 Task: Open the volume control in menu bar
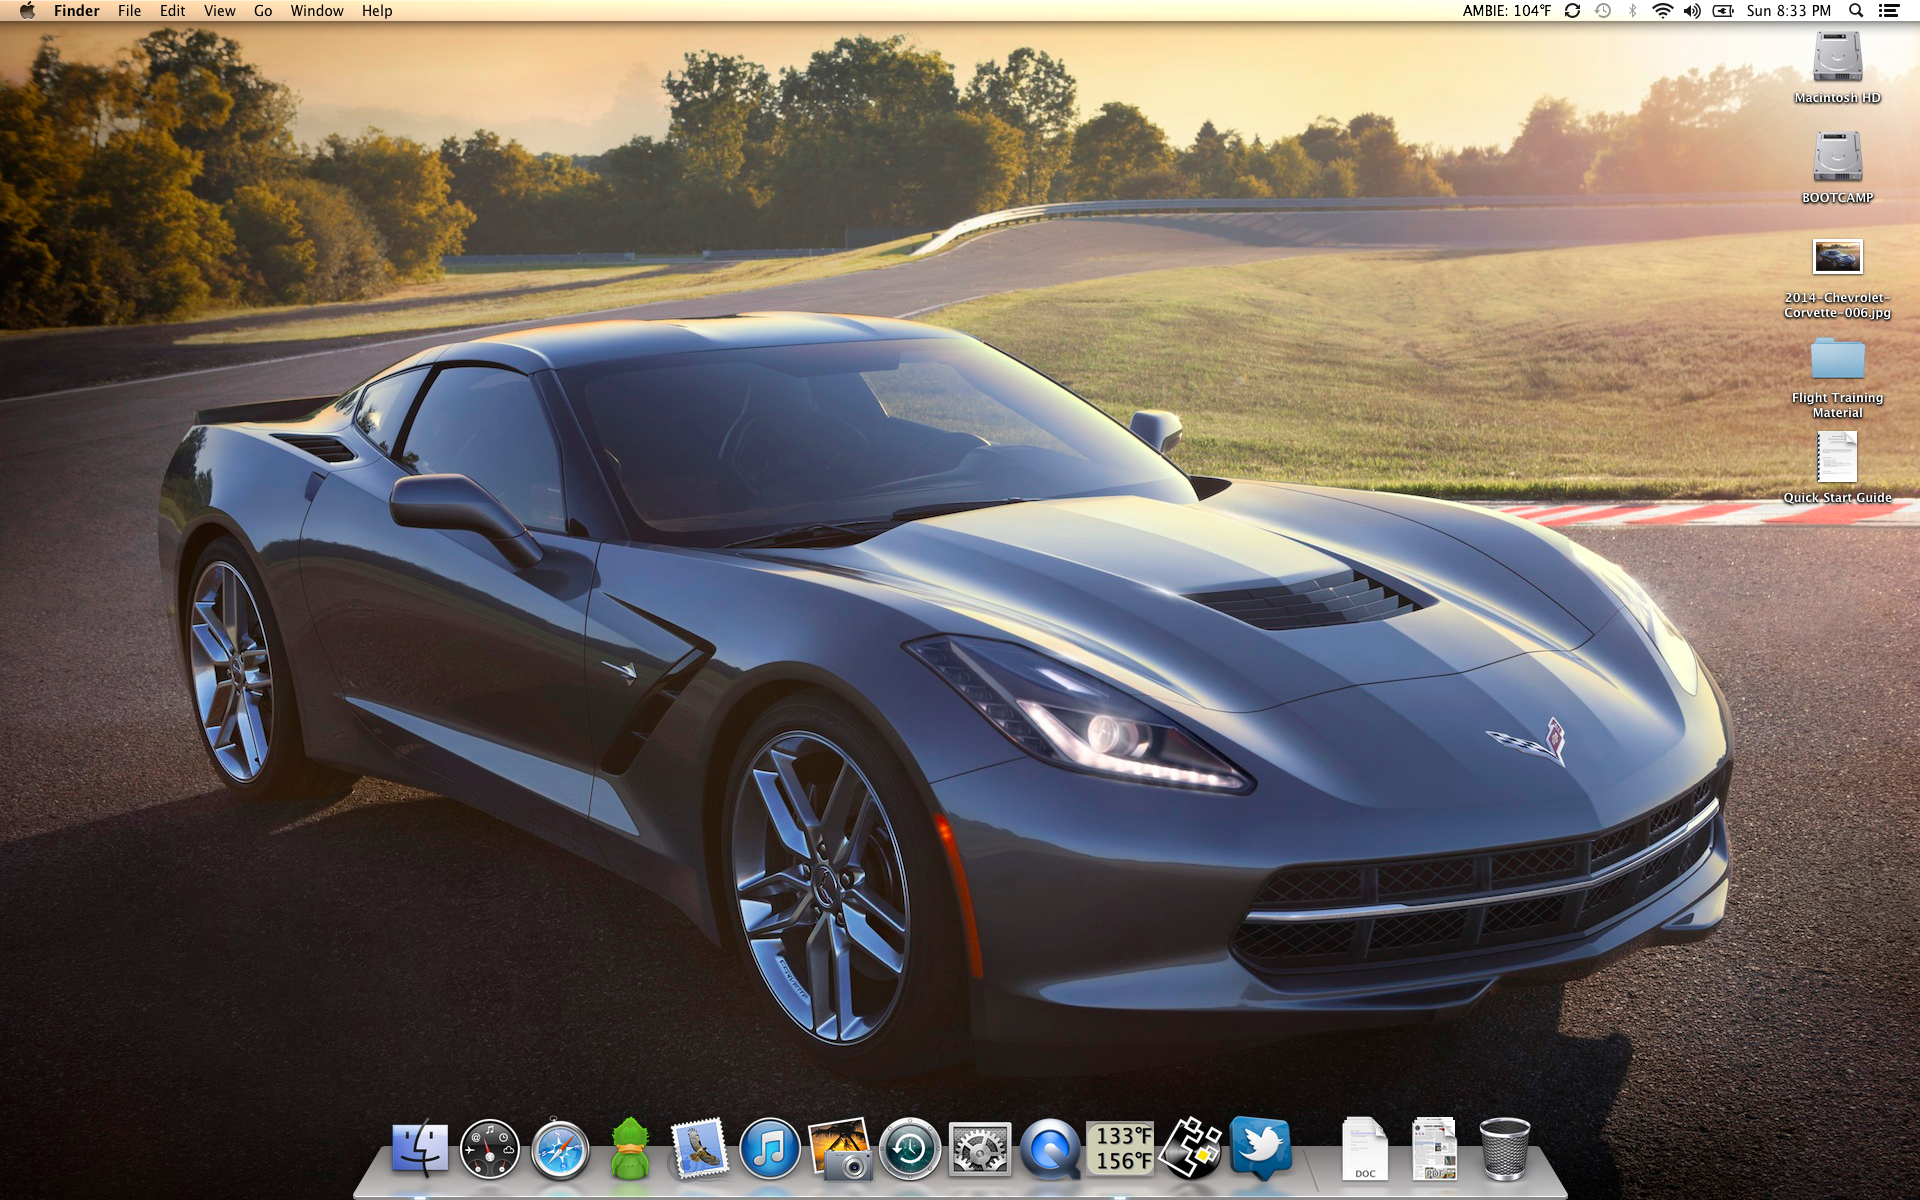coord(1692,11)
